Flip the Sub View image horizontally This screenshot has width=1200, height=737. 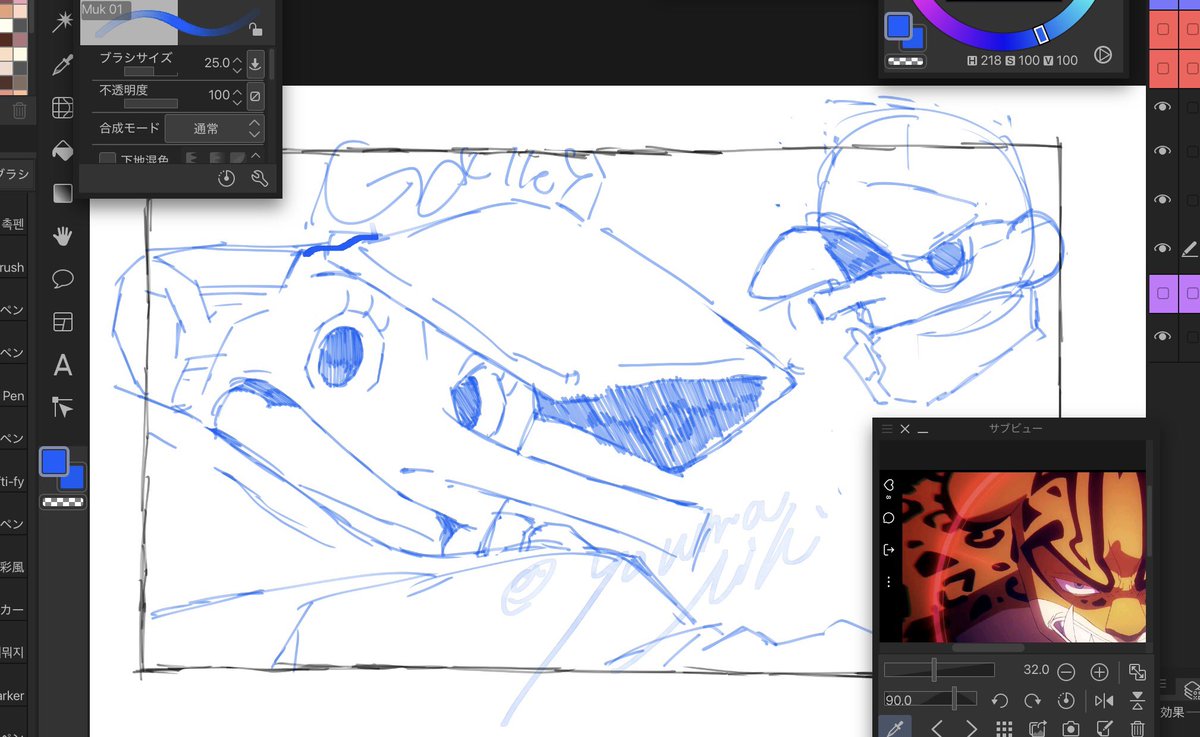click(1104, 700)
